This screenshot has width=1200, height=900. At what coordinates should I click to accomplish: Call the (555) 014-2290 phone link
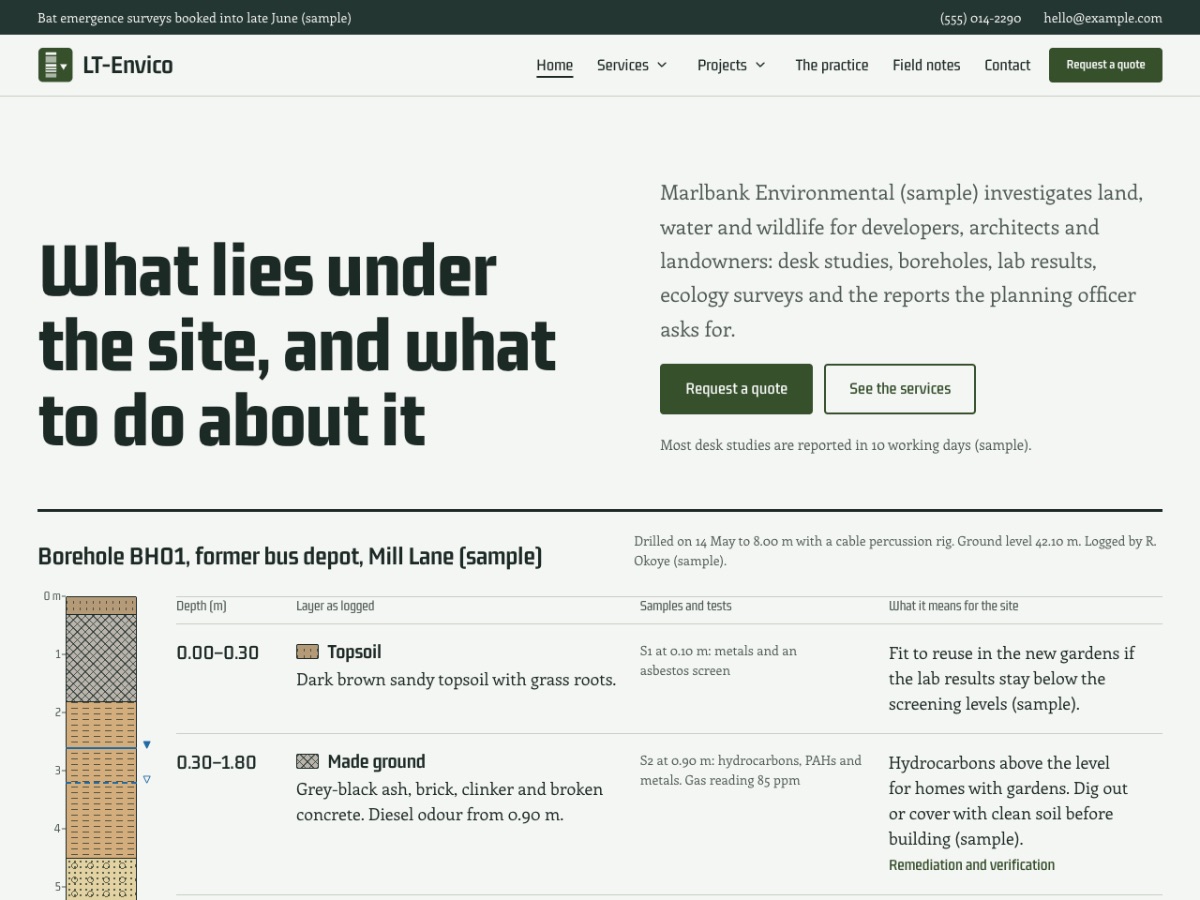click(x=981, y=18)
